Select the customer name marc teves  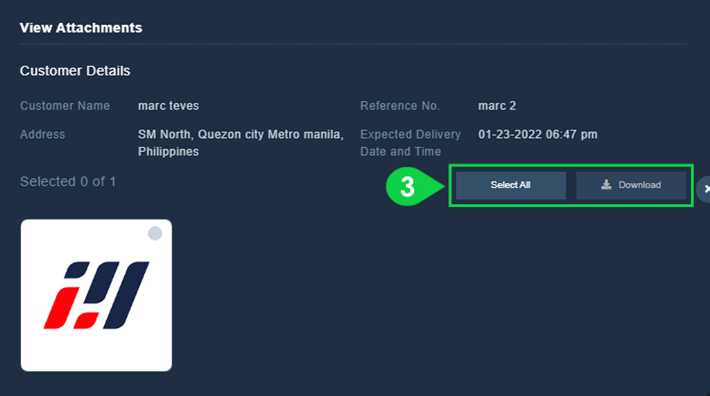168,106
